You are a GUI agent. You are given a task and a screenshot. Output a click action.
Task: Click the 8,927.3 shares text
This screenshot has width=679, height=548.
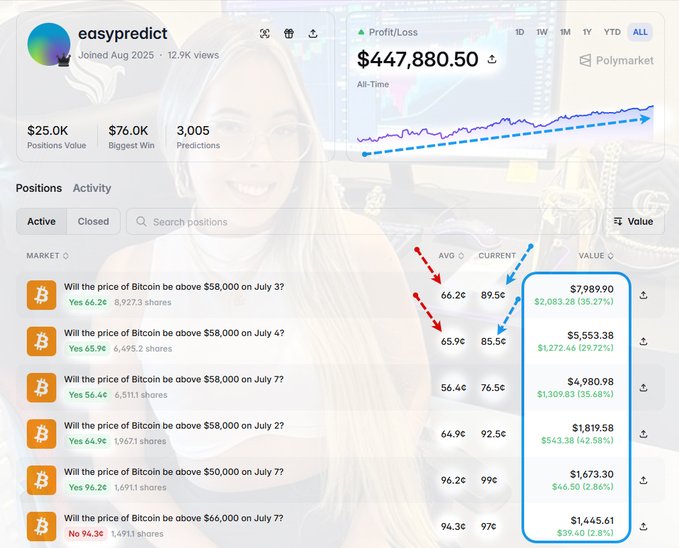tap(143, 302)
